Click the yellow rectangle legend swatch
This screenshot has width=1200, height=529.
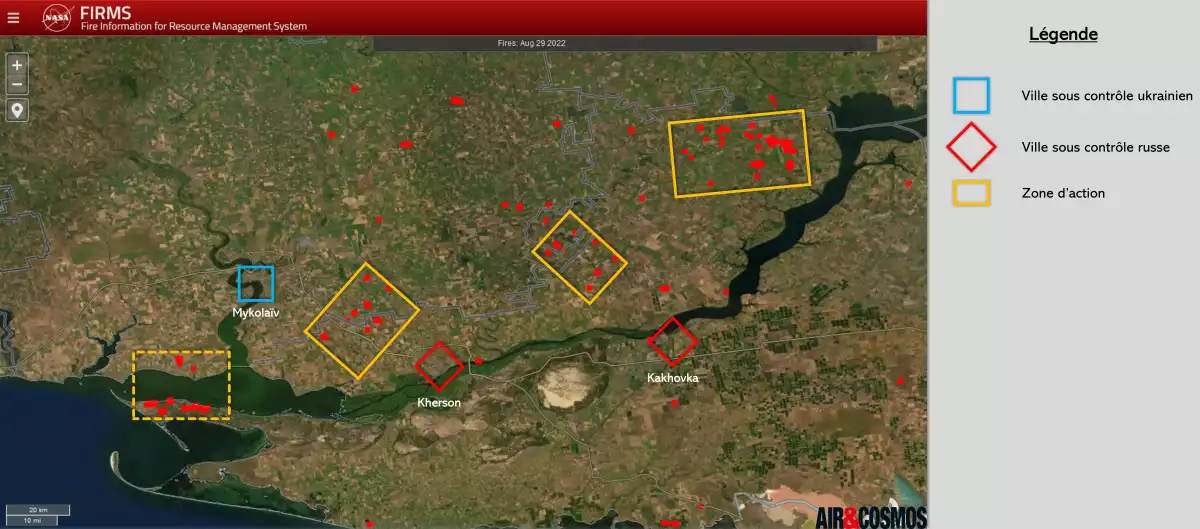(971, 193)
